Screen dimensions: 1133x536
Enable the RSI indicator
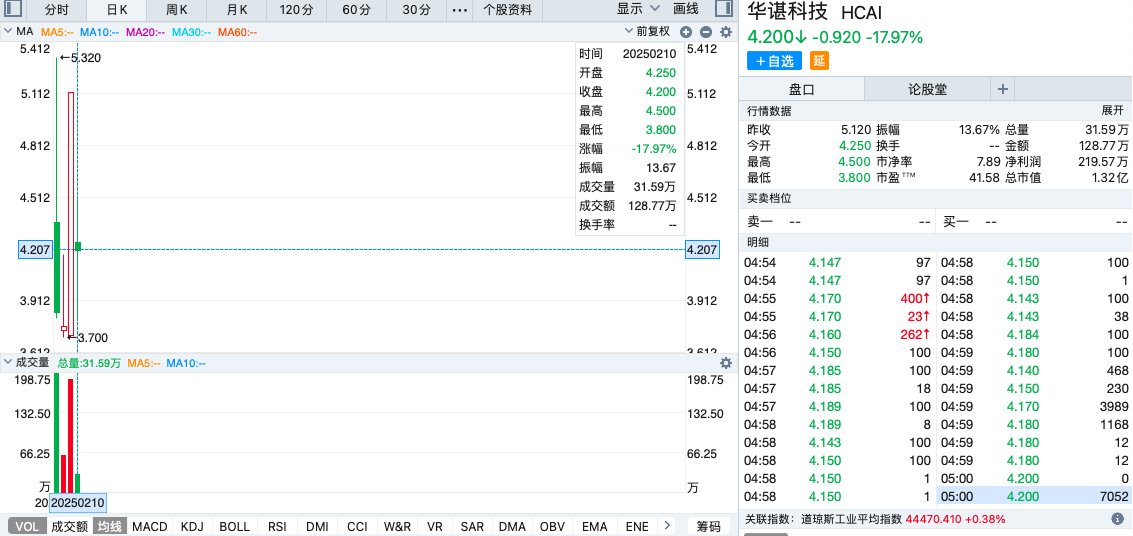(277, 527)
